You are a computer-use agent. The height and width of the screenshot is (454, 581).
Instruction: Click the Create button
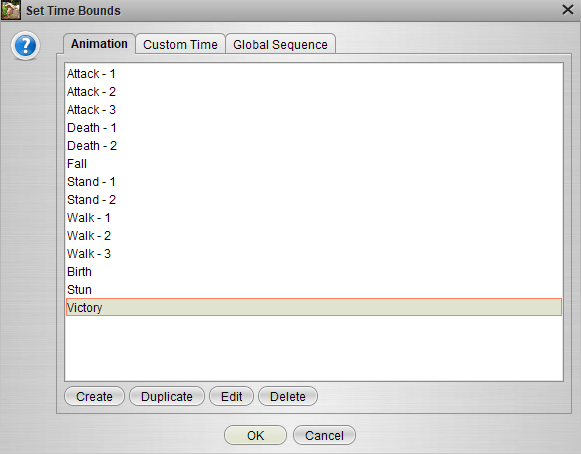click(94, 396)
